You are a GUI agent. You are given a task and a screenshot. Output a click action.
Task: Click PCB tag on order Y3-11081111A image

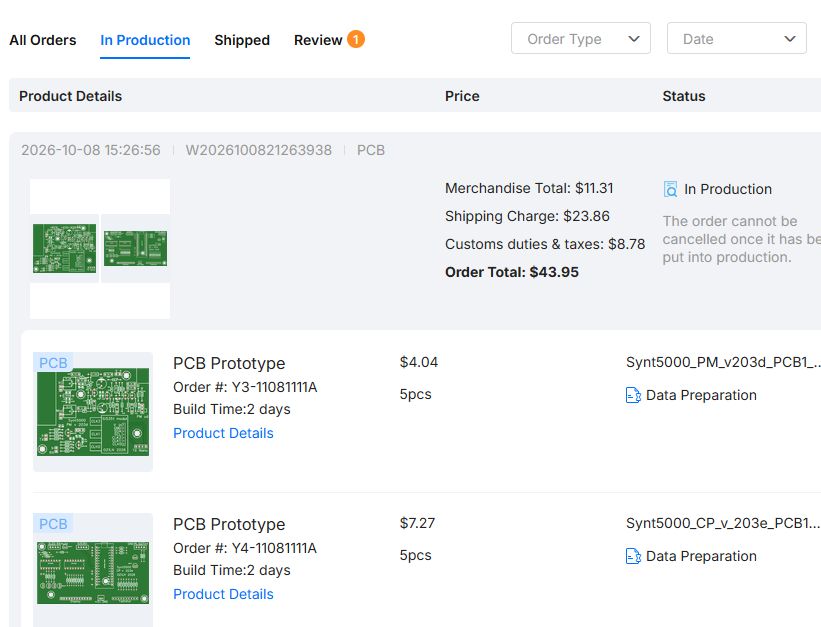point(53,362)
